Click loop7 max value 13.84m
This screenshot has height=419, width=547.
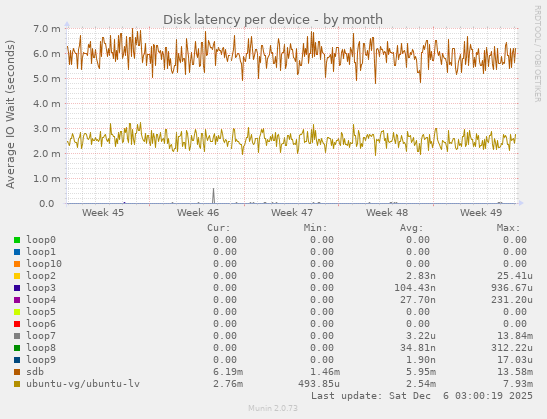(x=515, y=336)
